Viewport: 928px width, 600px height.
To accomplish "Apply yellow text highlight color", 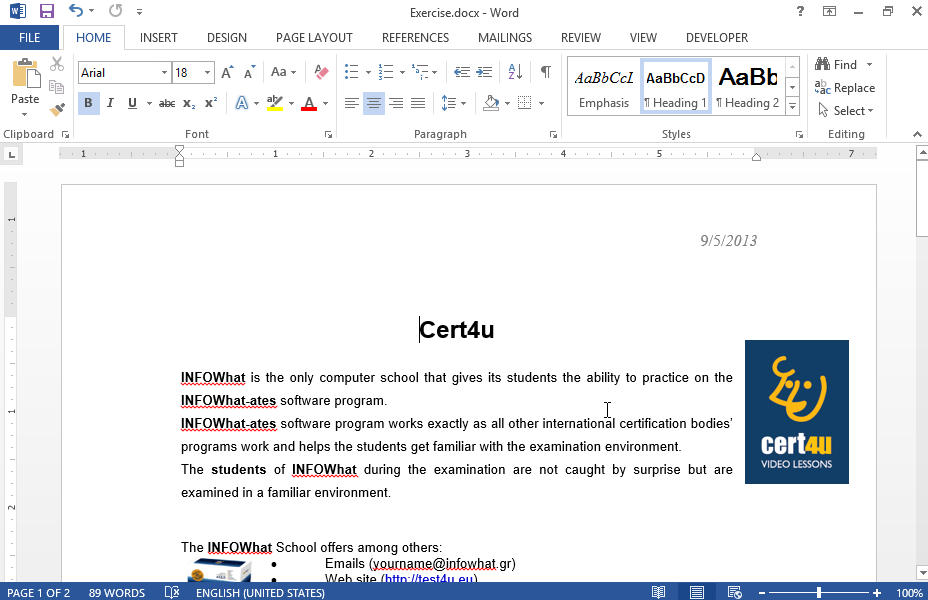I will [274, 104].
